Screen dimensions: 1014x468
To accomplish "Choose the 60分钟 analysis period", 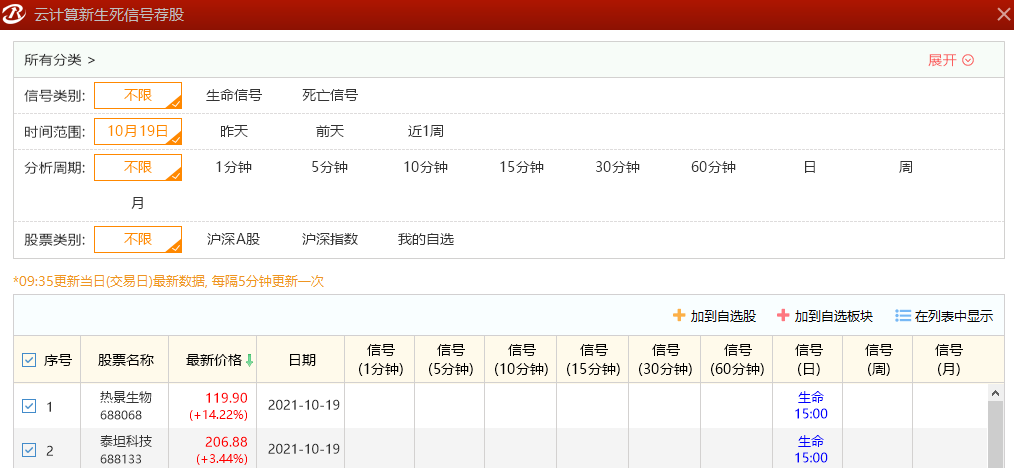I will (x=713, y=167).
